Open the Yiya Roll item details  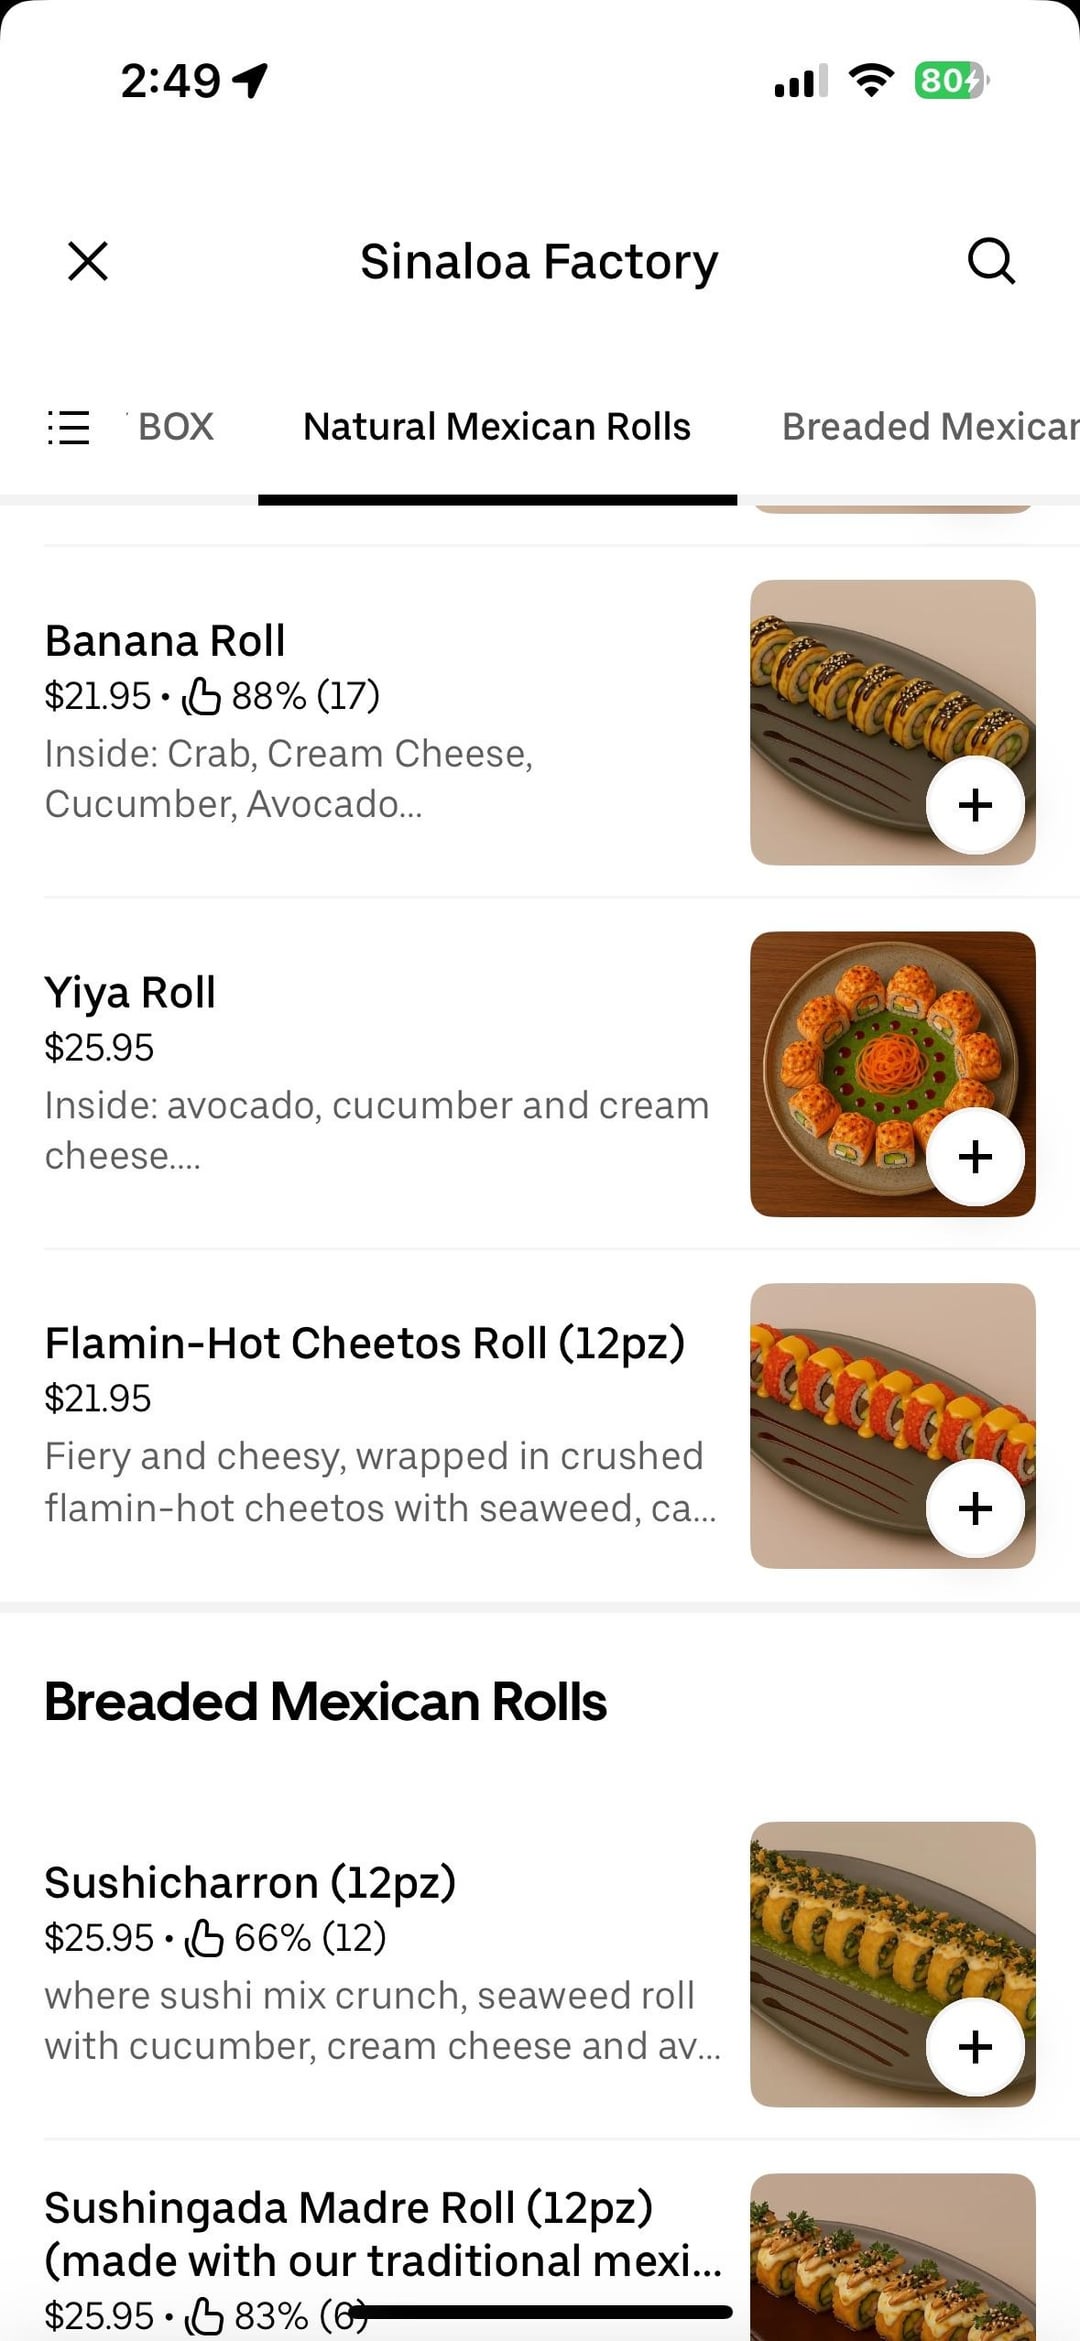click(x=130, y=993)
